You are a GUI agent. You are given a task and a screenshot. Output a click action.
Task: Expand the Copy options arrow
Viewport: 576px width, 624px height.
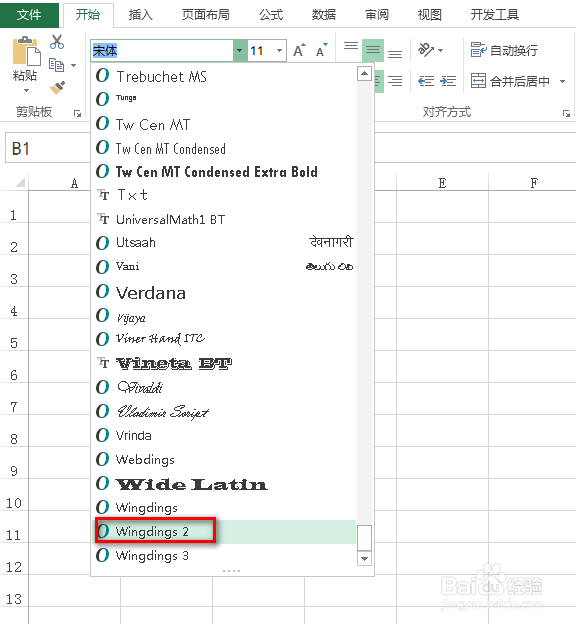[74, 65]
